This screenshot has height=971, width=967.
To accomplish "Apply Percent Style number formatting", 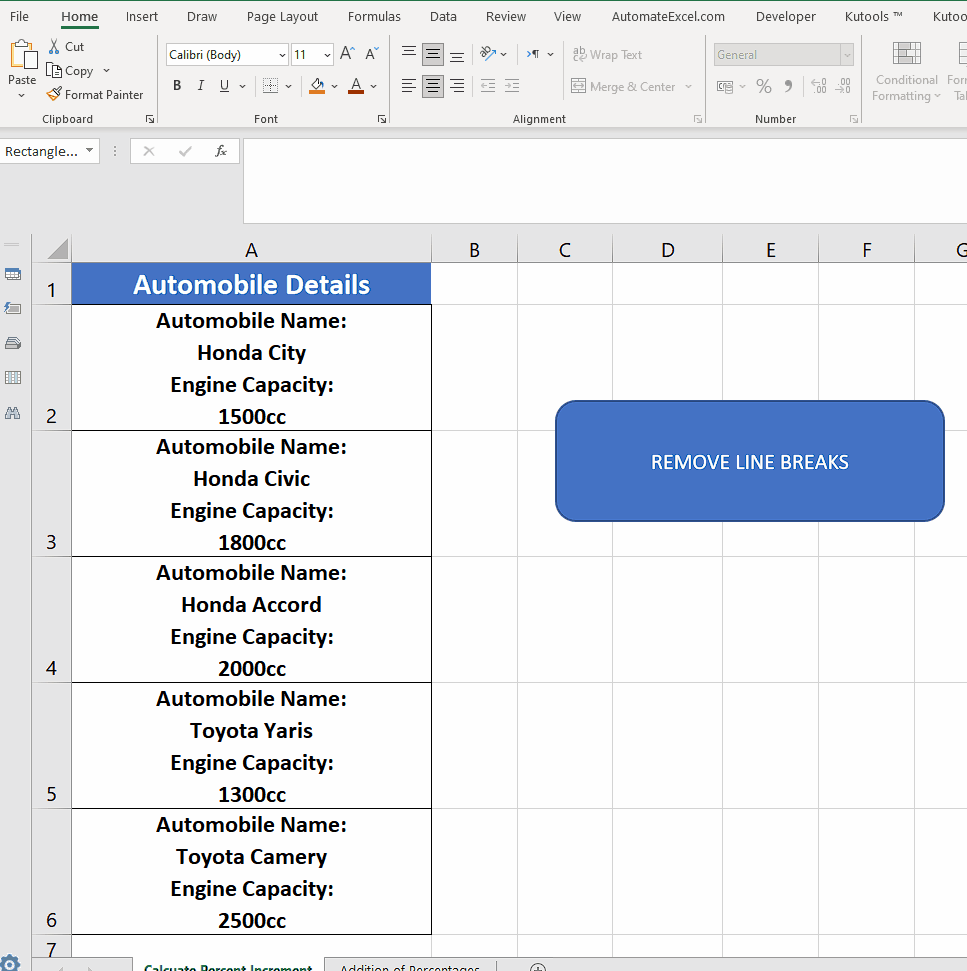I will coord(763,86).
